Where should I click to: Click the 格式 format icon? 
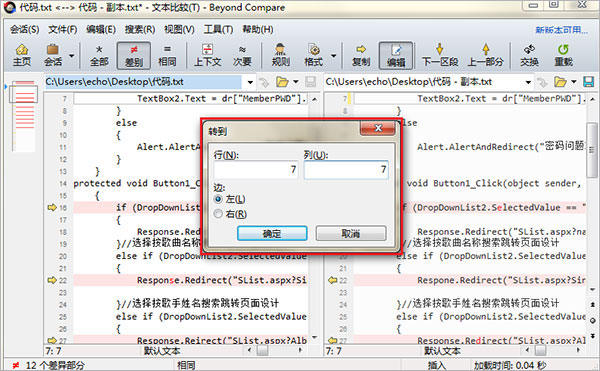click(x=314, y=55)
